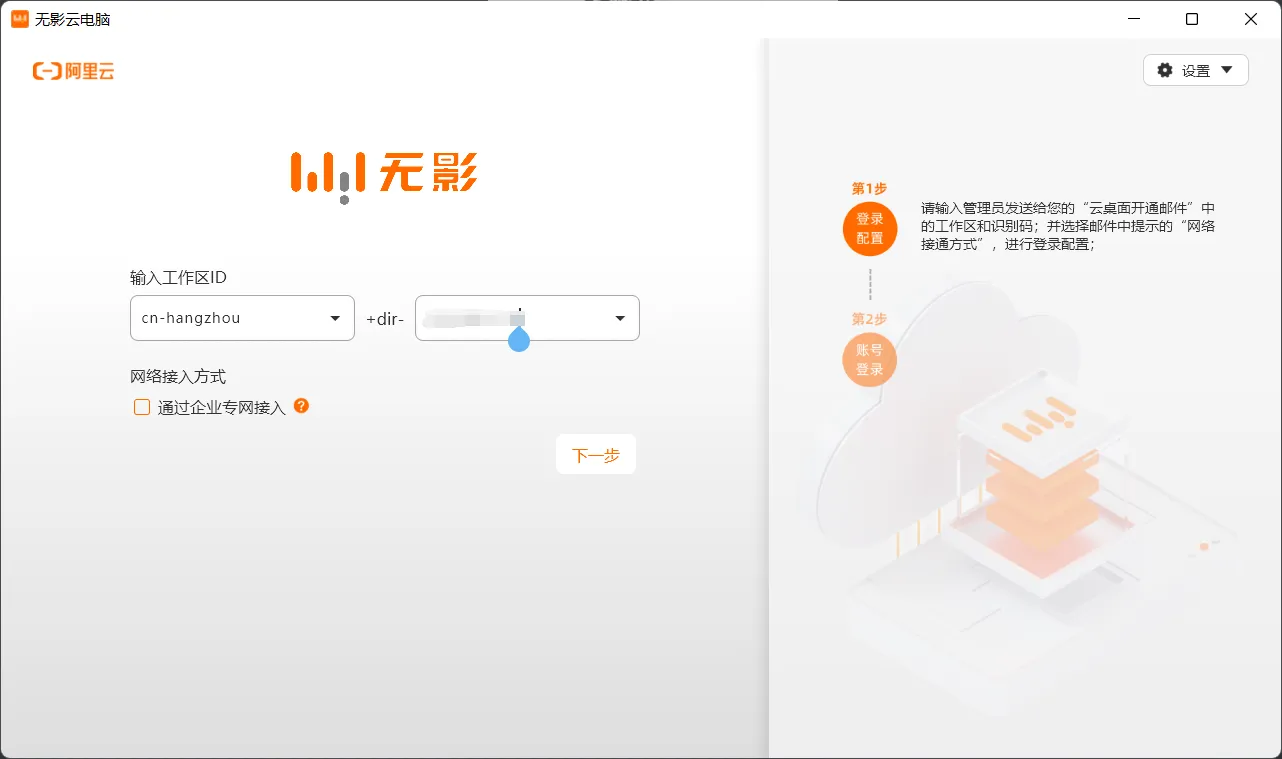Click the 第2步 label

[869, 319]
